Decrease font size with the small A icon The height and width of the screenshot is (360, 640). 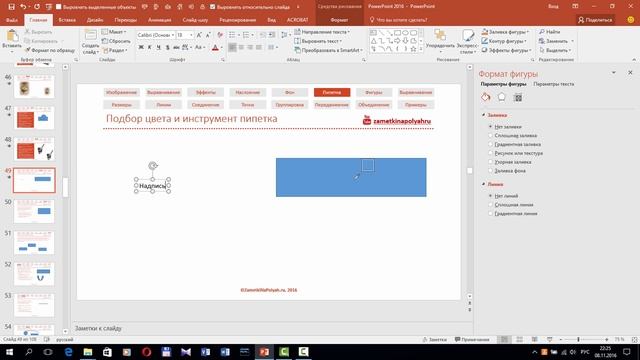pyautogui.click(x=208, y=35)
